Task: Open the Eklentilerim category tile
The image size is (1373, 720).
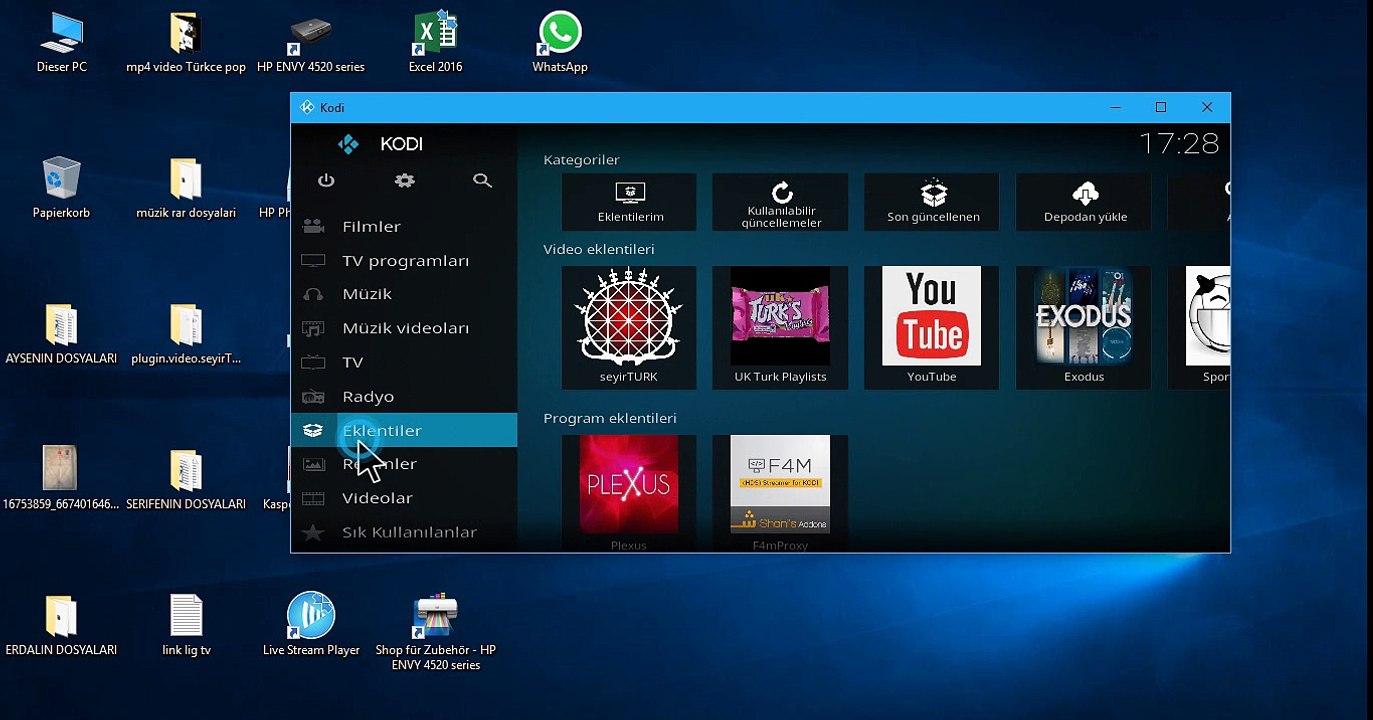Action: click(630, 202)
